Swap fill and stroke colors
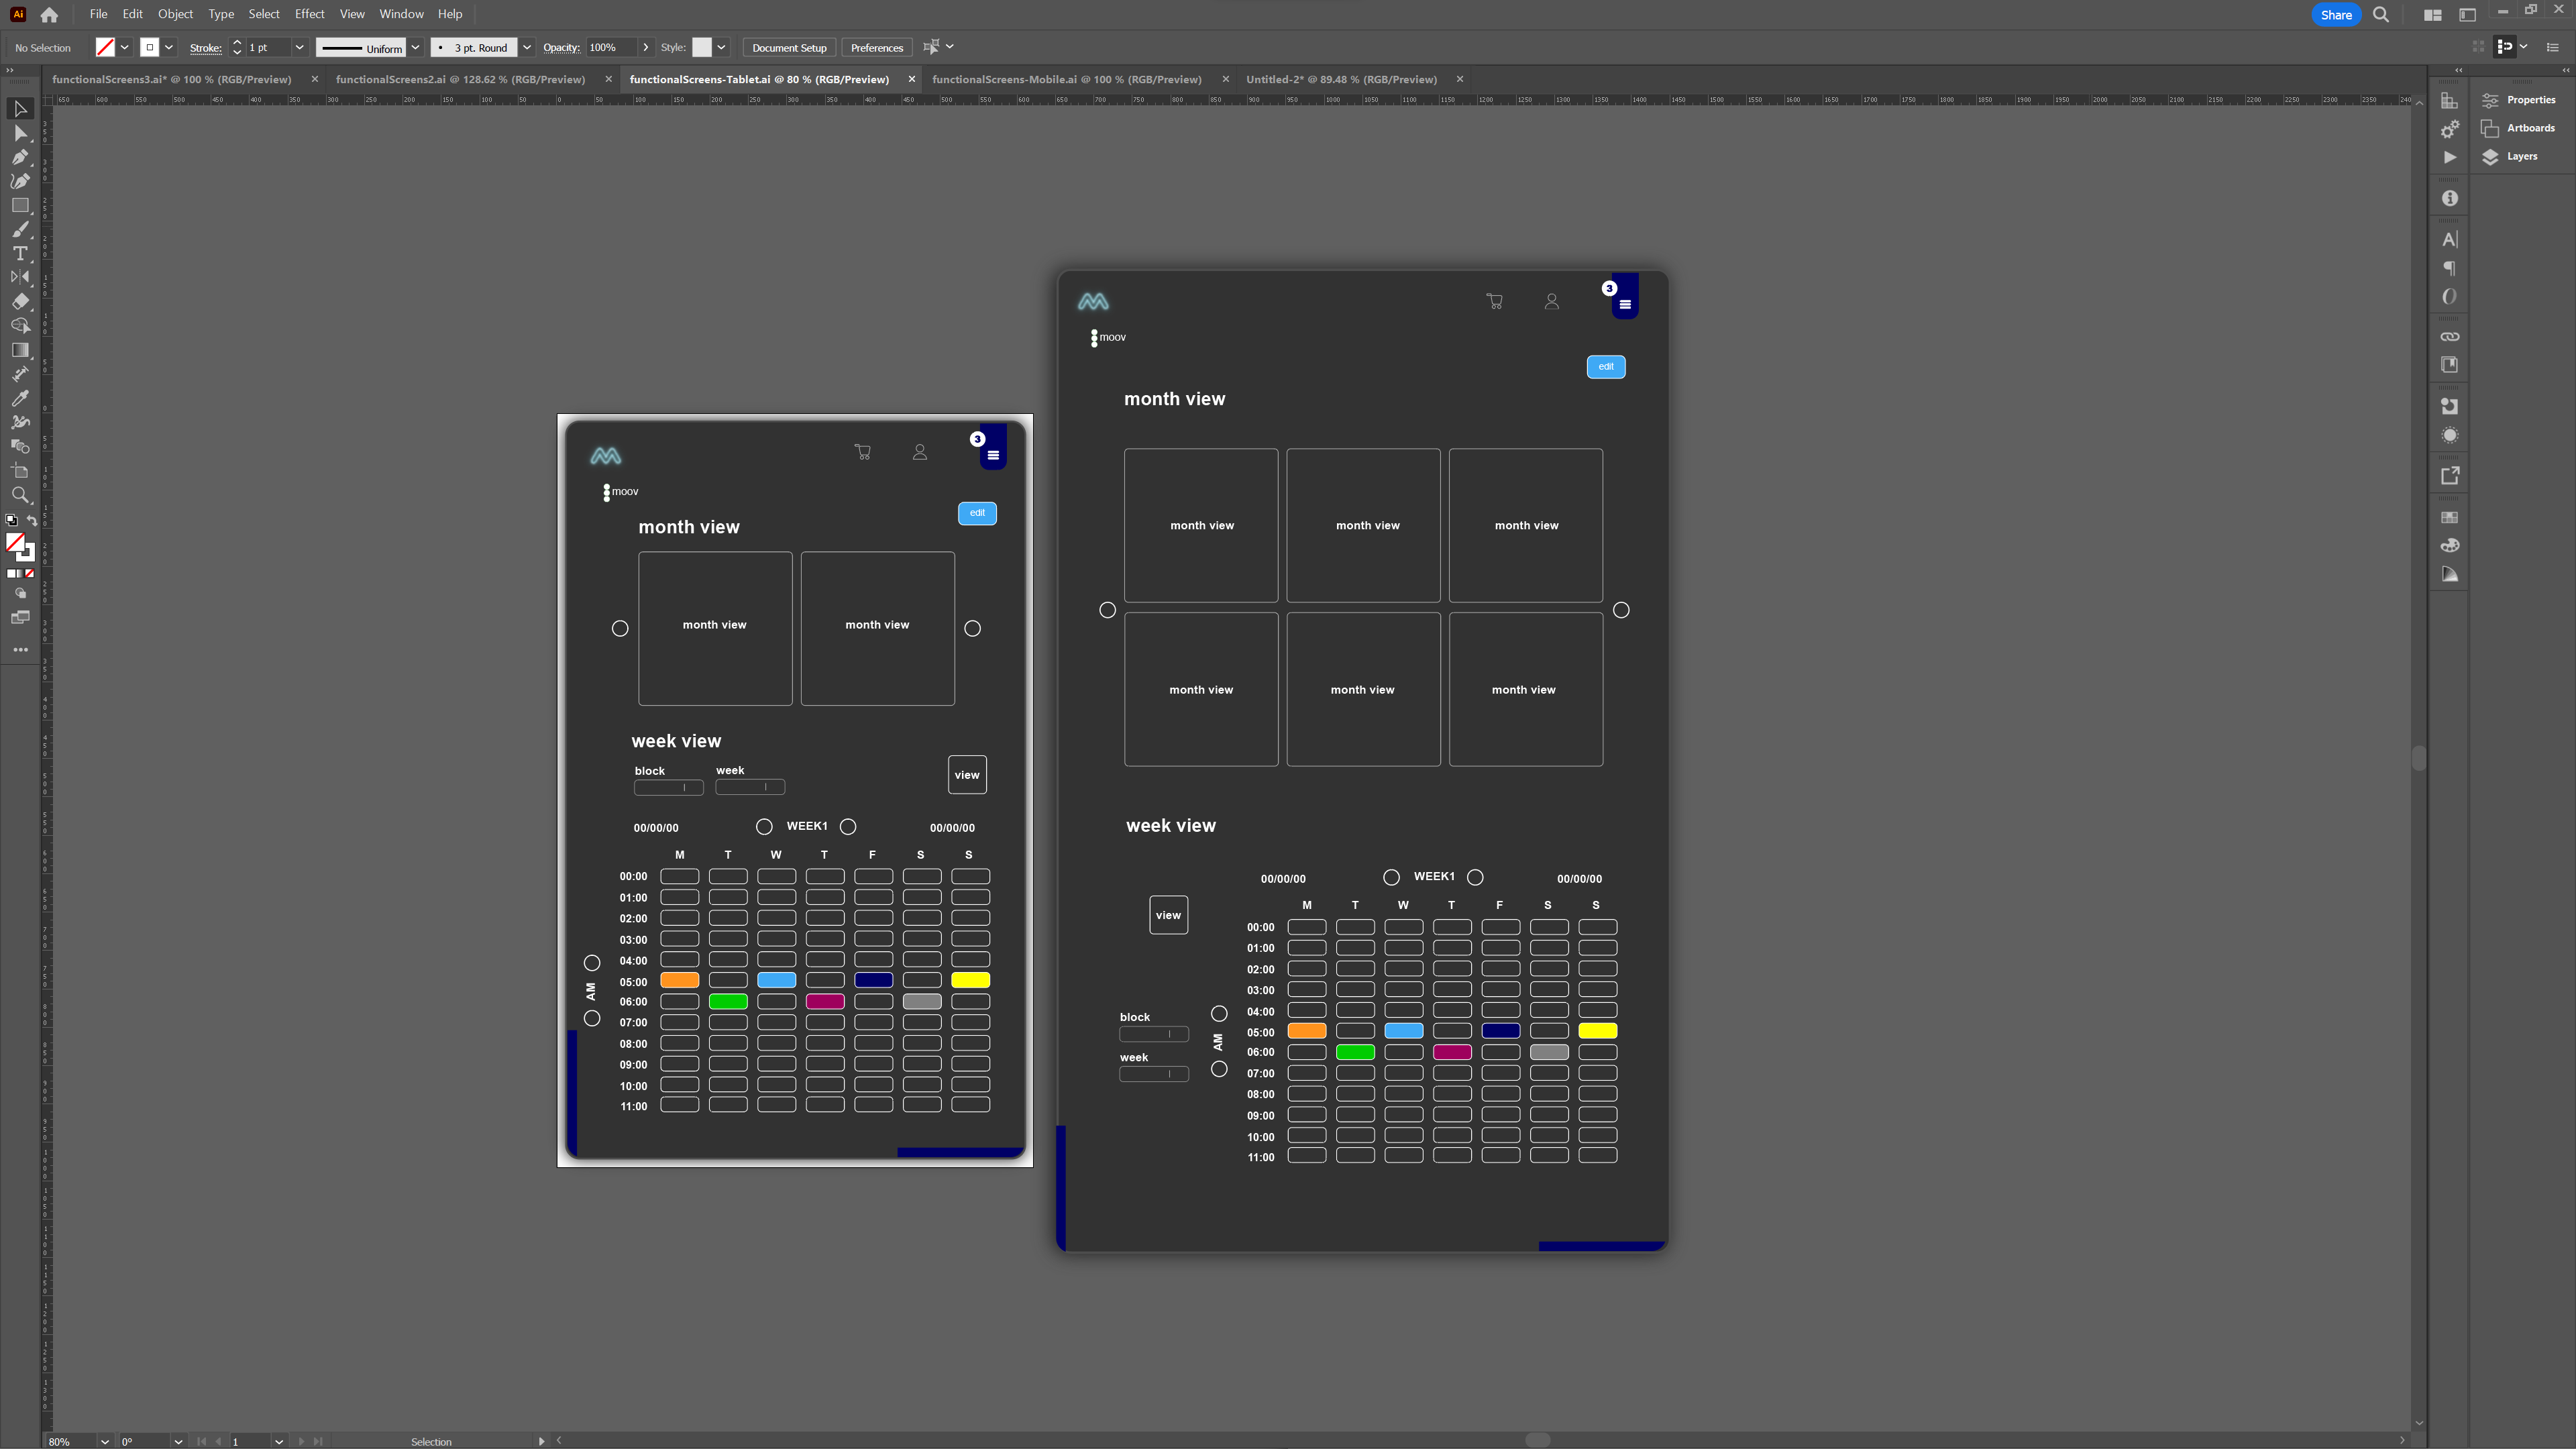This screenshot has height=1449, width=2576. tap(31, 520)
